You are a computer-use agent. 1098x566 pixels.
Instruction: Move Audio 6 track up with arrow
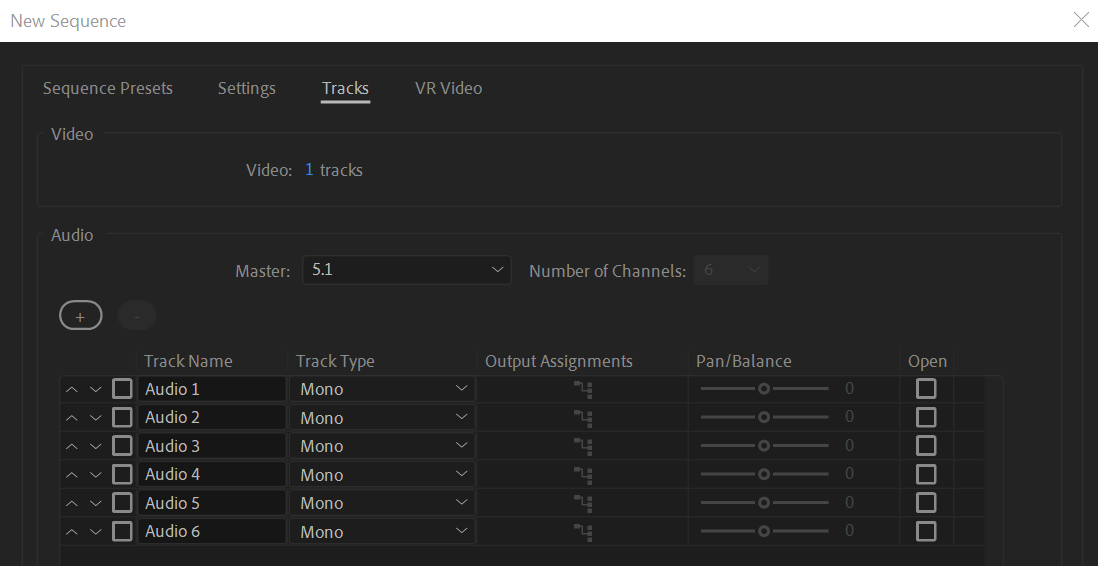tap(72, 531)
